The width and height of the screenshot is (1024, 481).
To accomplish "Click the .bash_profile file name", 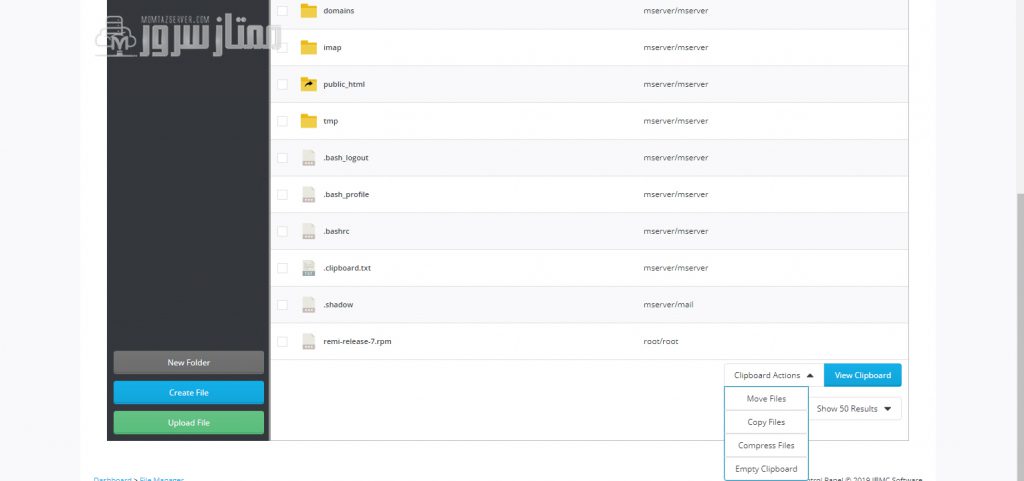I will (346, 194).
